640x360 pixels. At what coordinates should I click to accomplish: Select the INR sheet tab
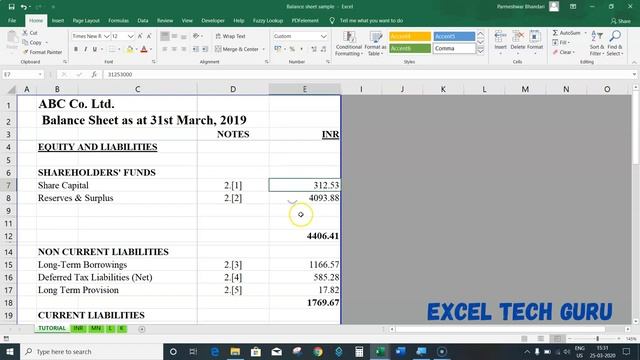pyautogui.click(x=78, y=328)
